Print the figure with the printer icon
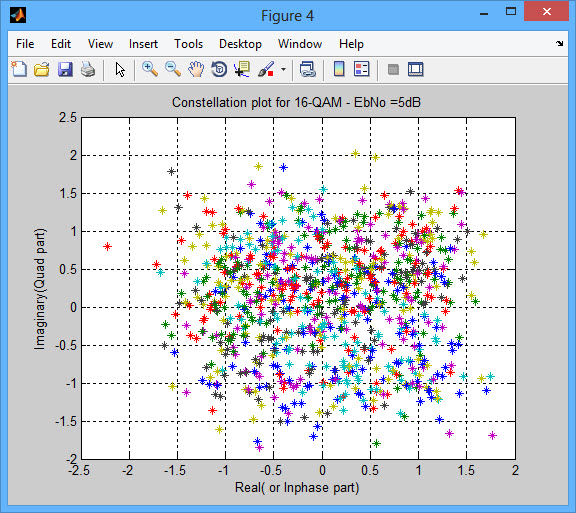The image size is (576, 513). [x=88, y=69]
